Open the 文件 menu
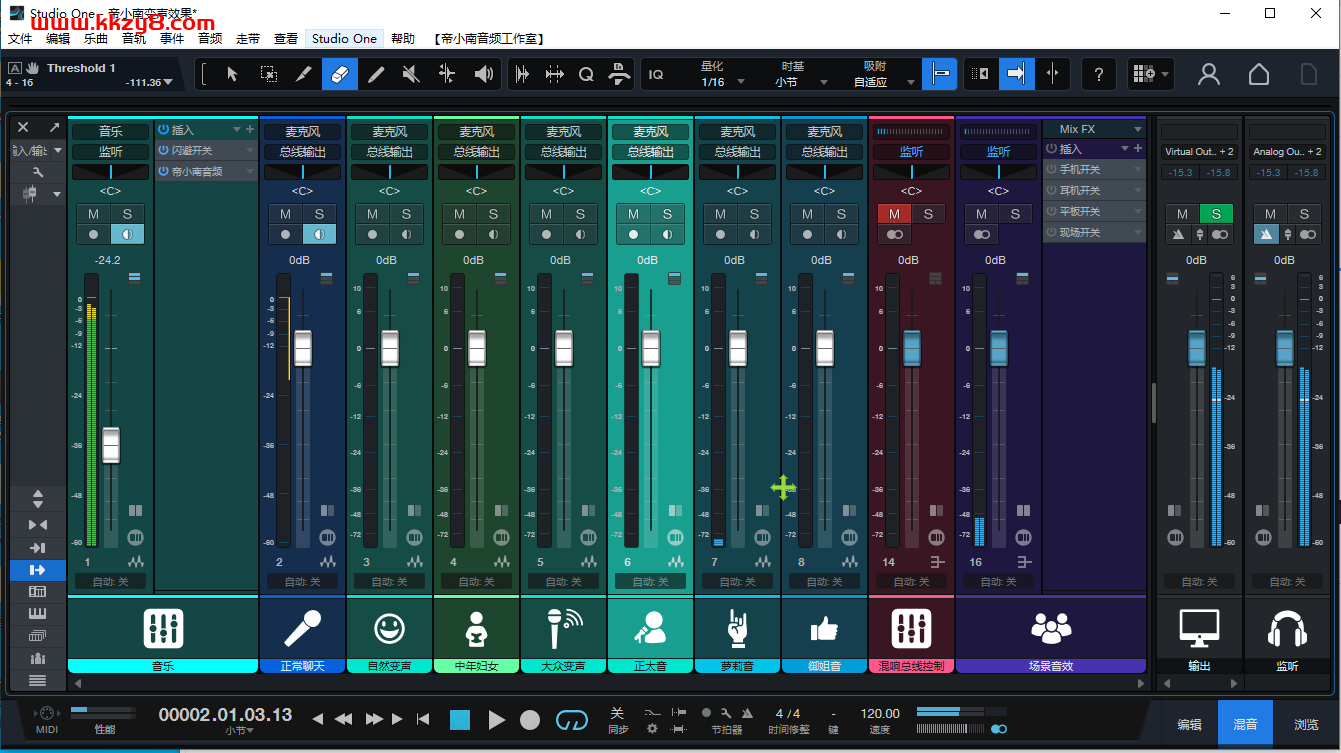This screenshot has height=753, width=1341. (20, 38)
